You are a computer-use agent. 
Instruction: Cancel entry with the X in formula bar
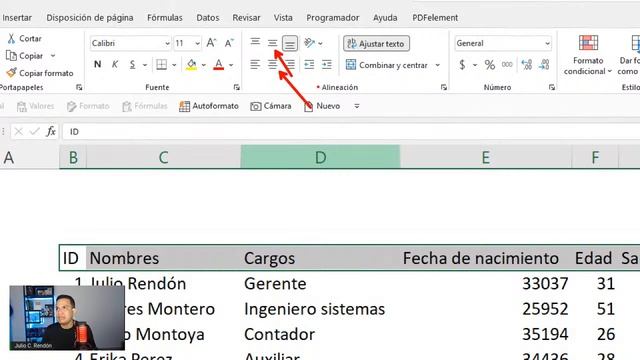pyautogui.click(x=18, y=131)
